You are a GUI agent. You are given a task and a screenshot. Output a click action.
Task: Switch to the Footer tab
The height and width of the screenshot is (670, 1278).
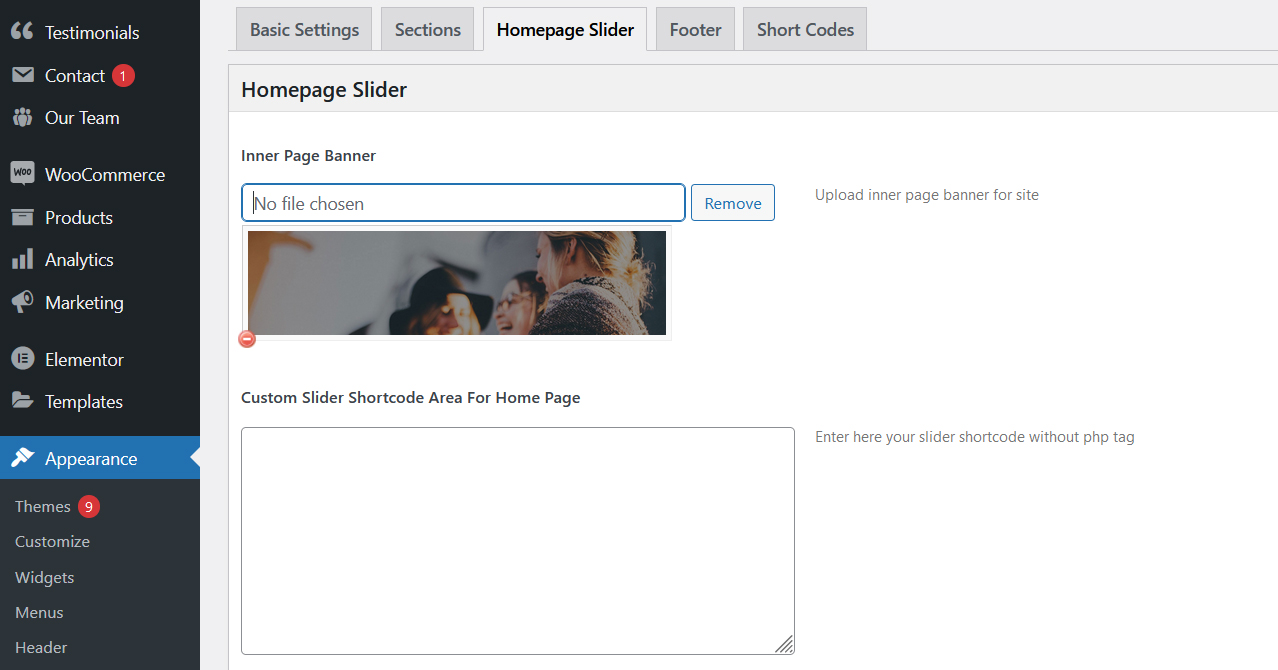point(696,29)
